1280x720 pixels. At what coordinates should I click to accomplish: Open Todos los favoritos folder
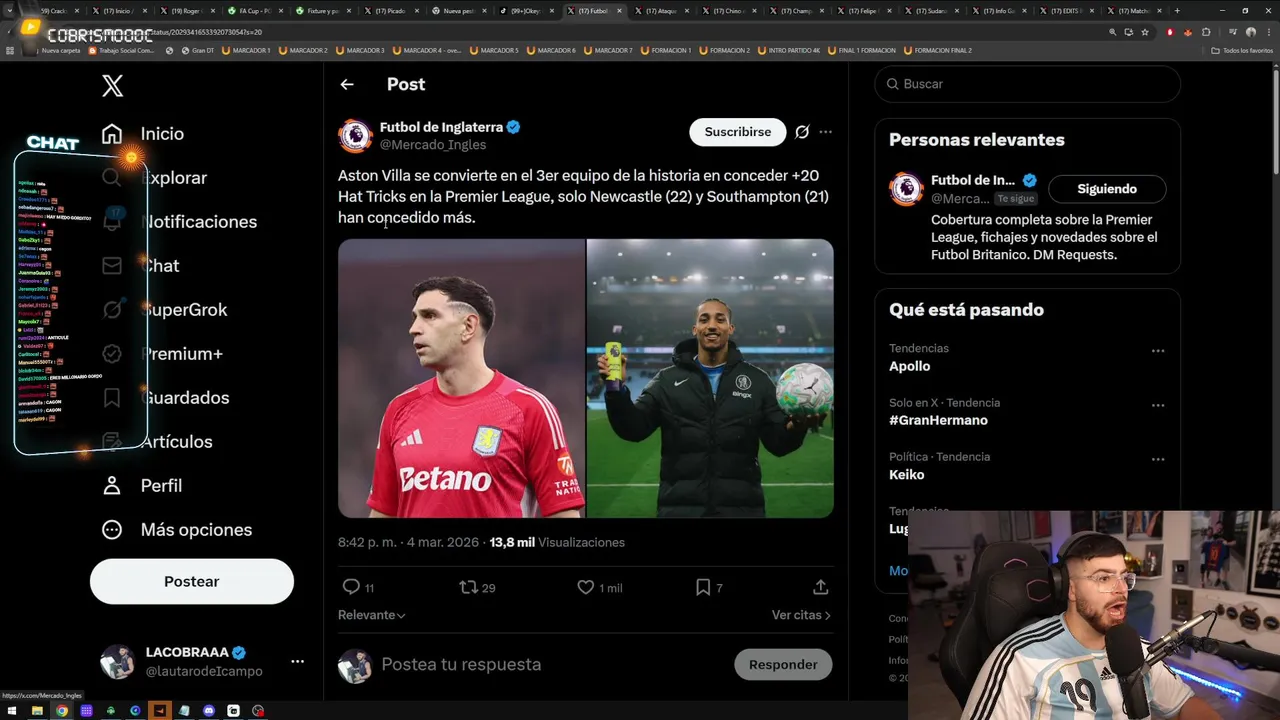tap(1241, 50)
